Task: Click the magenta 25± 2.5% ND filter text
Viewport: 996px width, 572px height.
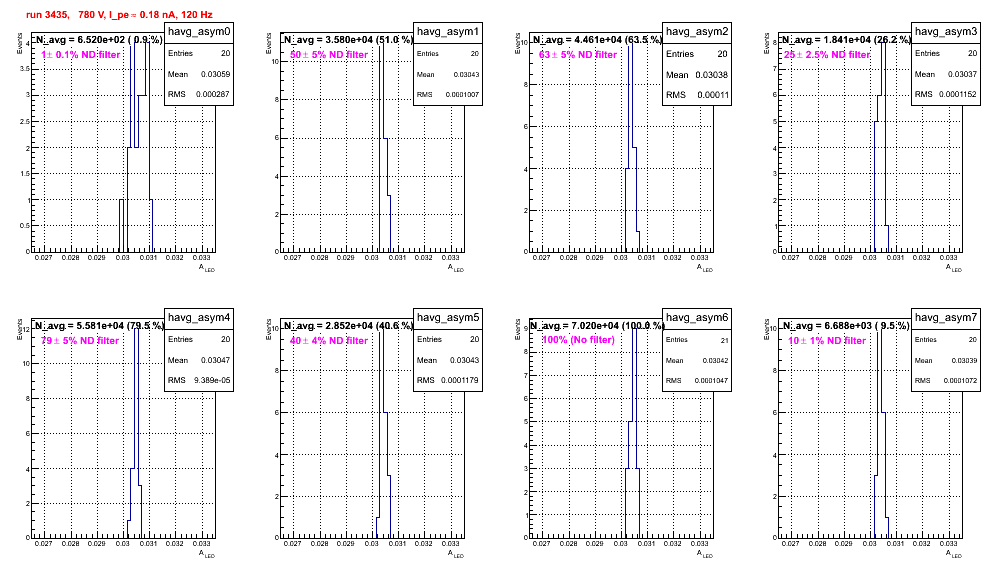Action: point(827,55)
